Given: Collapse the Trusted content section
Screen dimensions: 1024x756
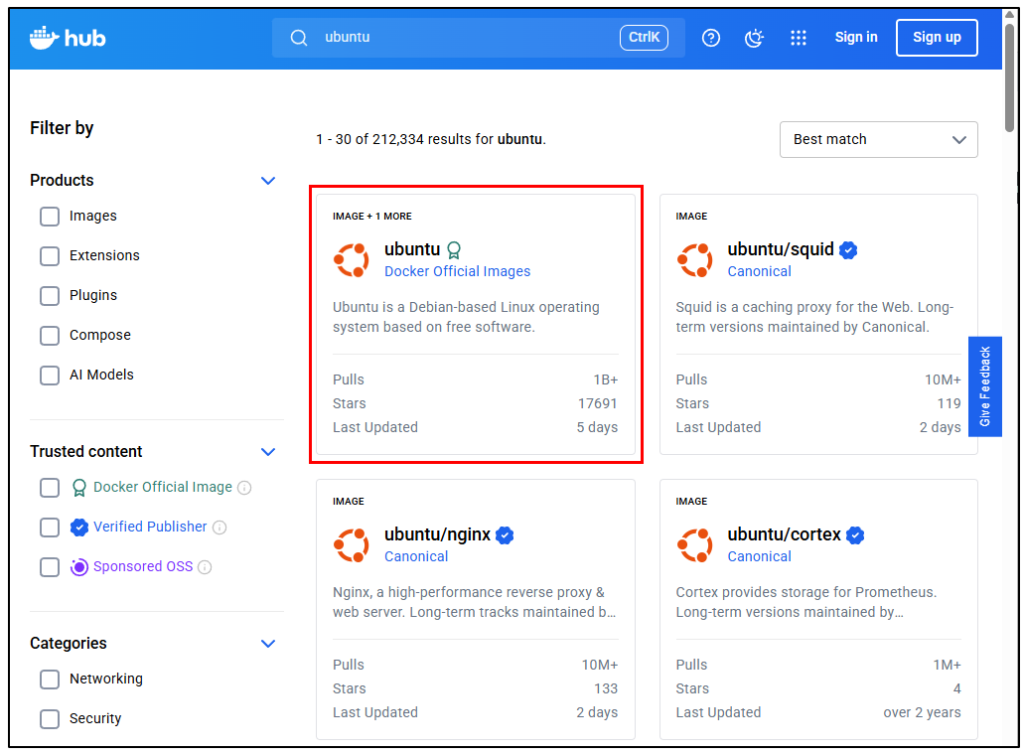Looking at the screenshot, I should point(268,452).
